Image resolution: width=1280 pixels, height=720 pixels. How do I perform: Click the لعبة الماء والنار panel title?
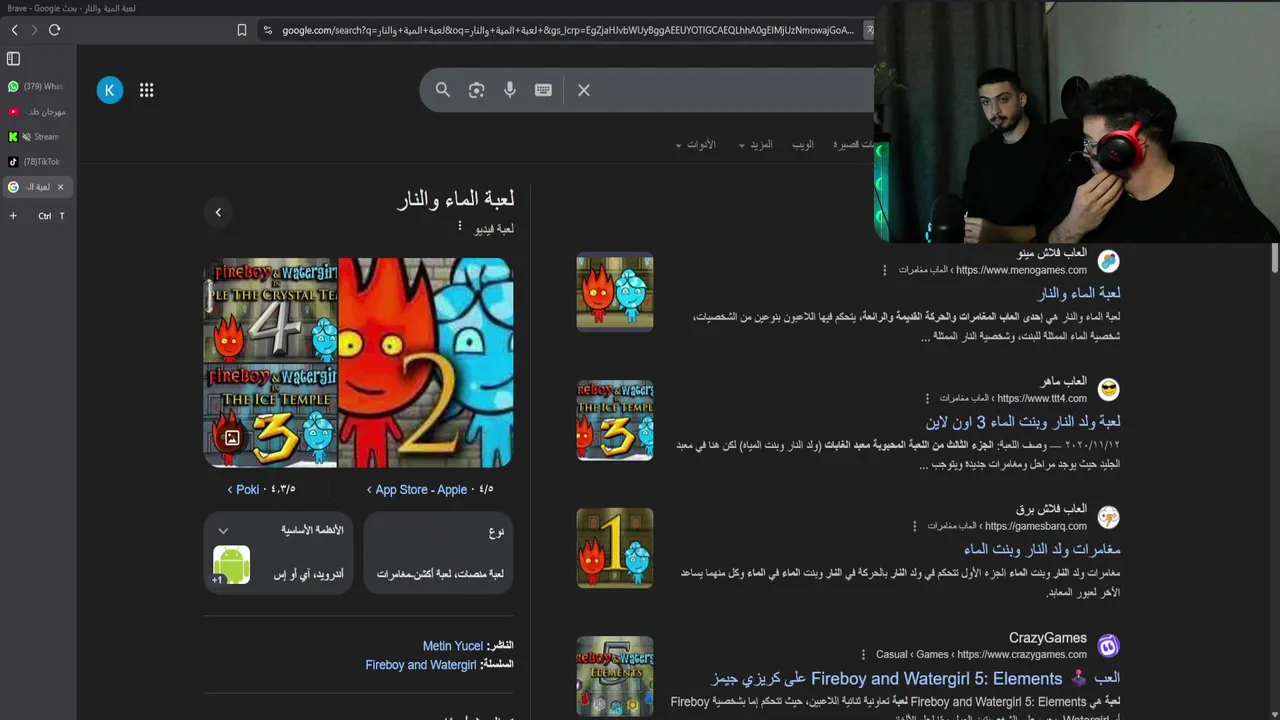[456, 199]
